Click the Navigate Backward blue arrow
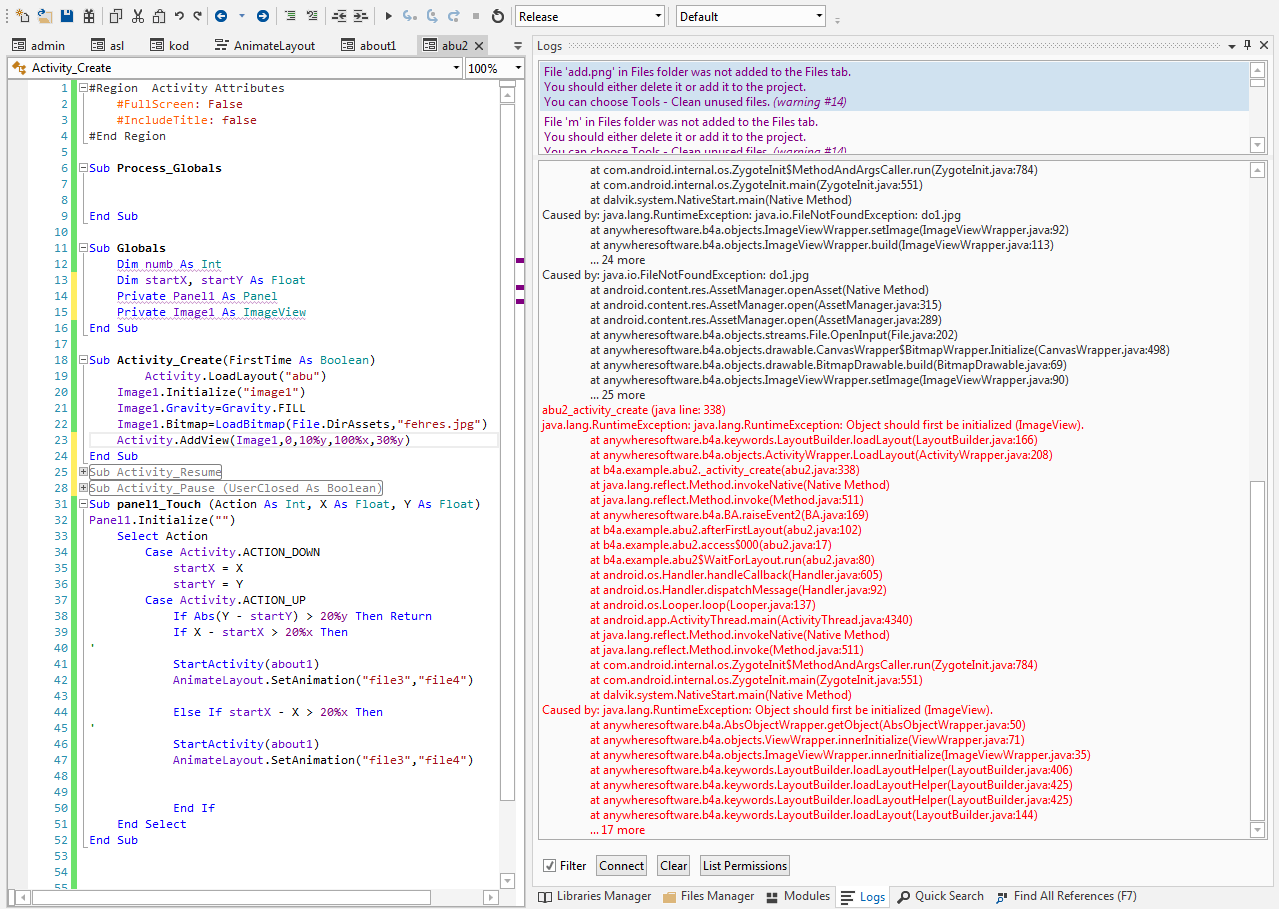1279x909 pixels. (220, 16)
